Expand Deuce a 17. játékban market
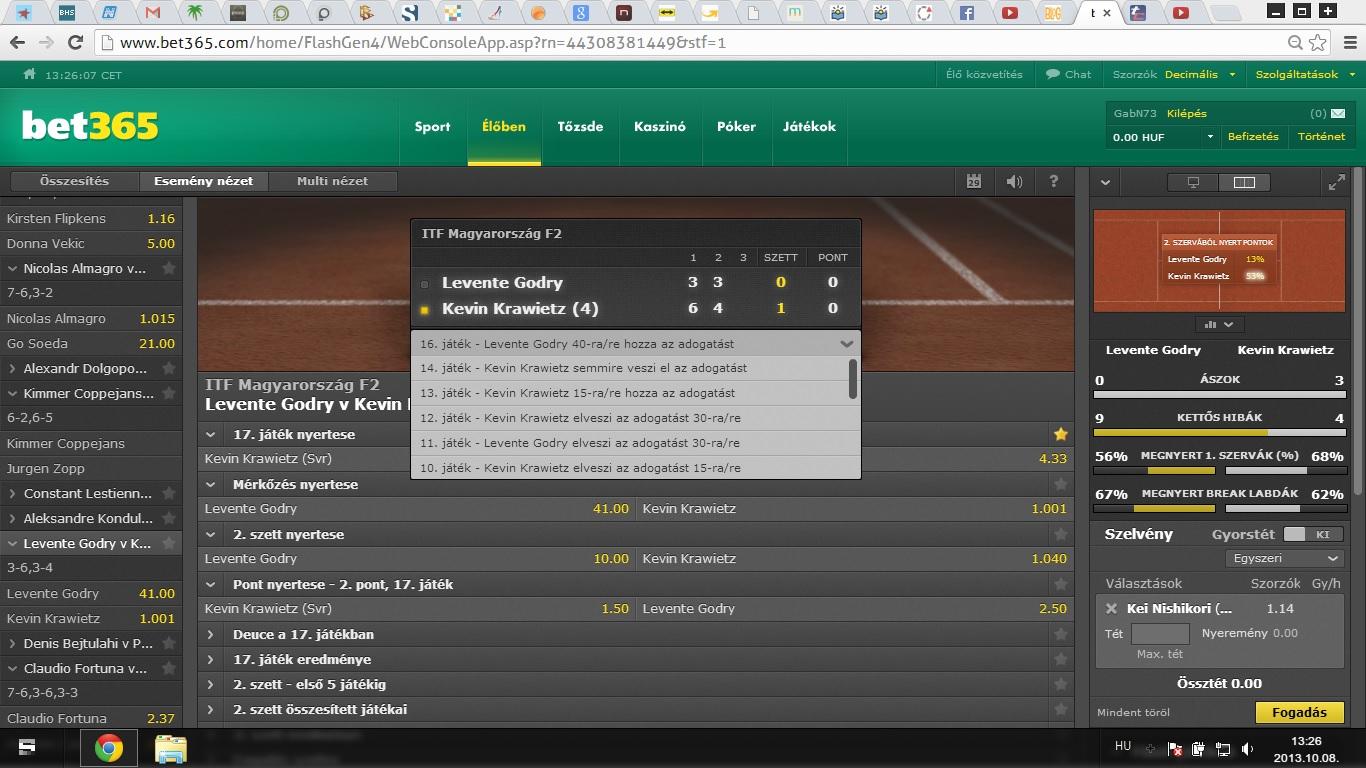Screen dimensions: 1366x768 (x=211, y=634)
